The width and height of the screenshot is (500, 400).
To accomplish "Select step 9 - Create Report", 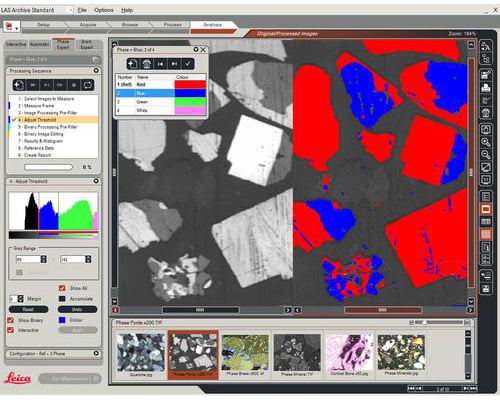I will 53,155.
